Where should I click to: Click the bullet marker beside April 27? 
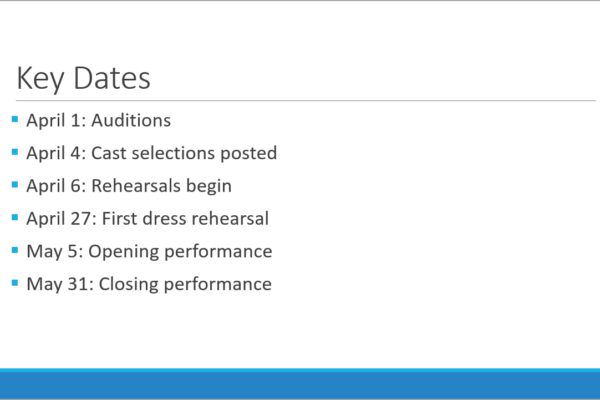(x=15, y=218)
